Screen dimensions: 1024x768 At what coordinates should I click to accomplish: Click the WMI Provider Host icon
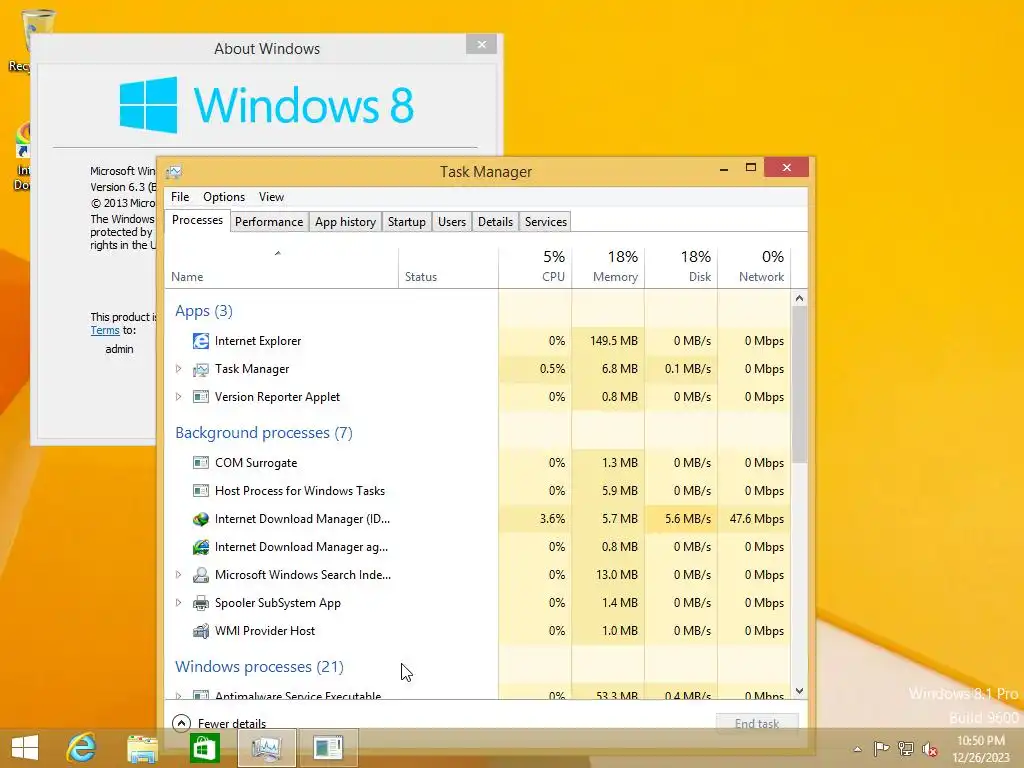click(x=200, y=631)
